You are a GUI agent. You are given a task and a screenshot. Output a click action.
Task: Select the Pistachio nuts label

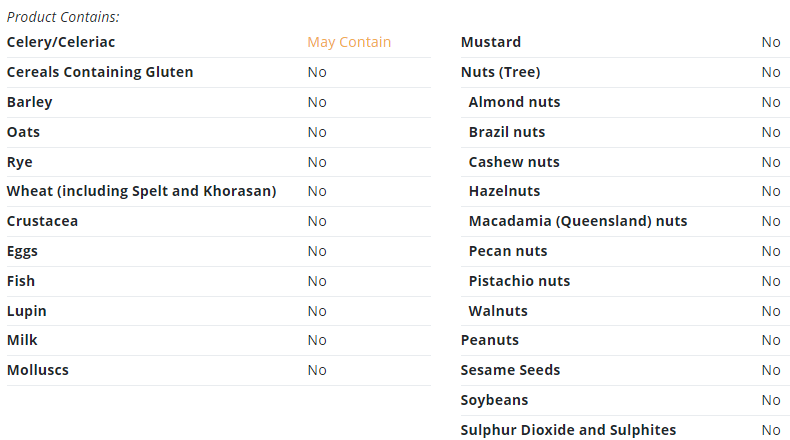[x=519, y=281]
